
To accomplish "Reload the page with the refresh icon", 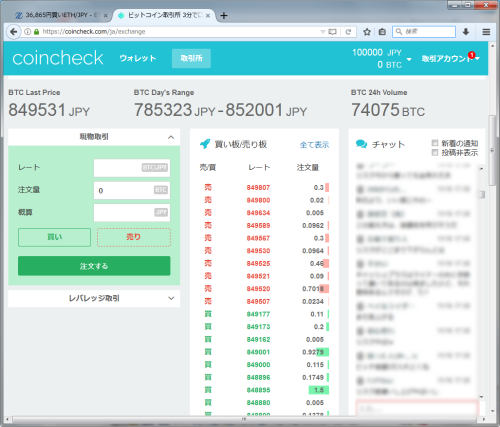I will coord(348,32).
